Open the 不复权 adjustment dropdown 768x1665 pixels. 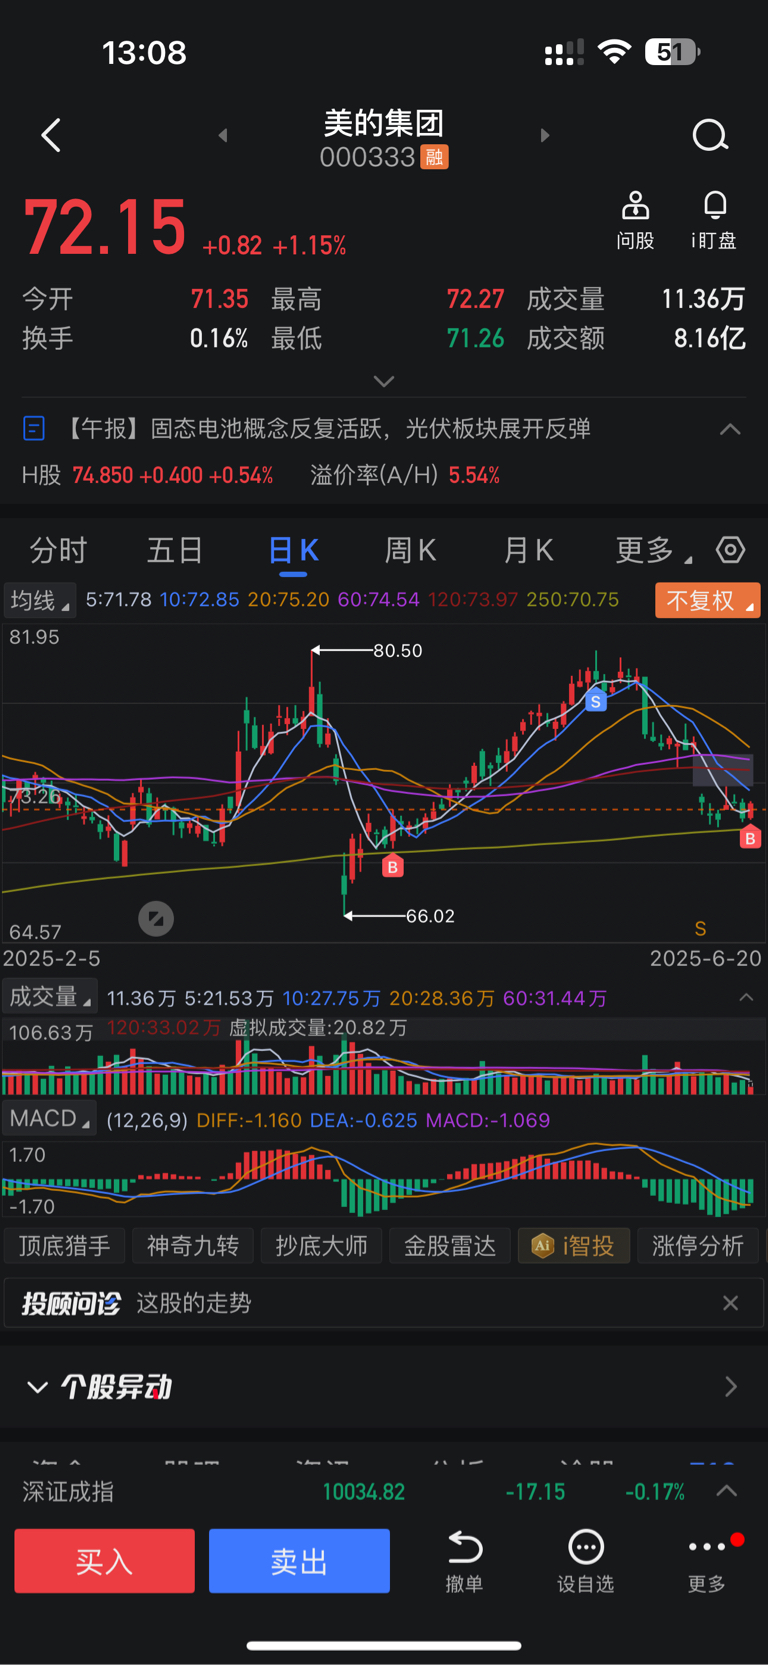708,600
